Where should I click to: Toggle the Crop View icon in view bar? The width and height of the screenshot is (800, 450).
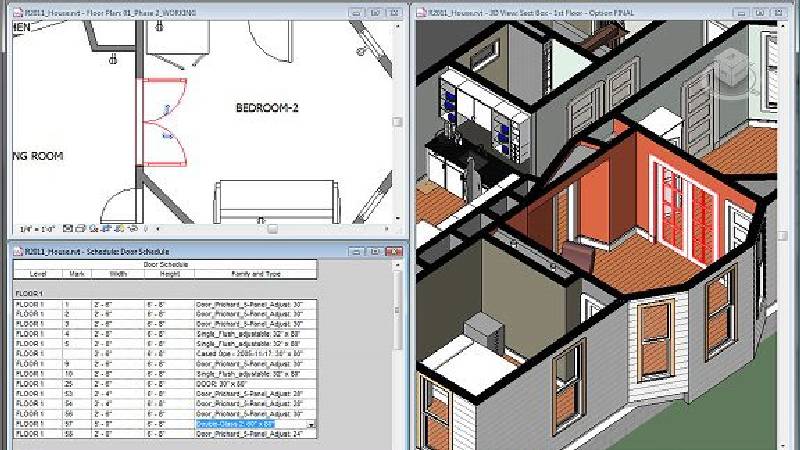tap(106, 229)
